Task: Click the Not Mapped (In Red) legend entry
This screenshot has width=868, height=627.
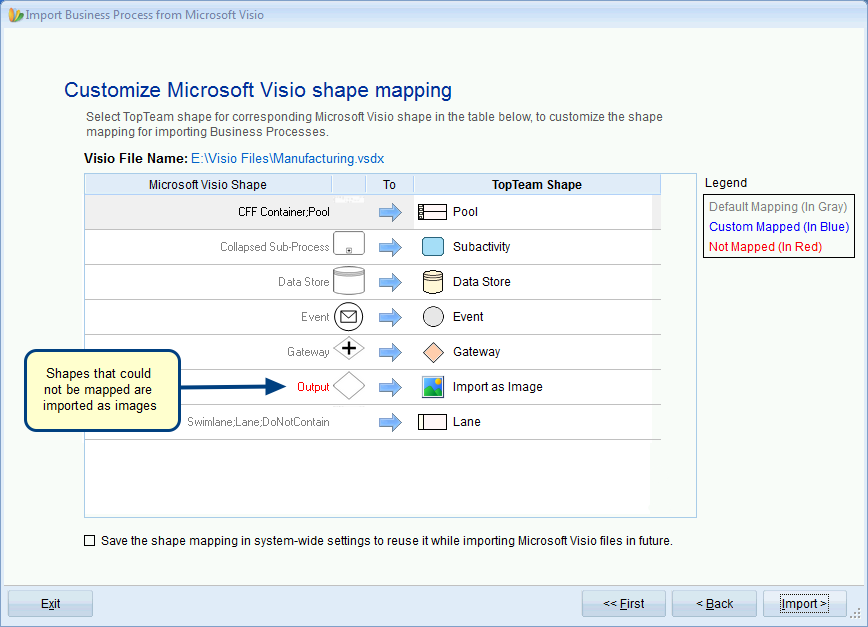Action: click(765, 247)
